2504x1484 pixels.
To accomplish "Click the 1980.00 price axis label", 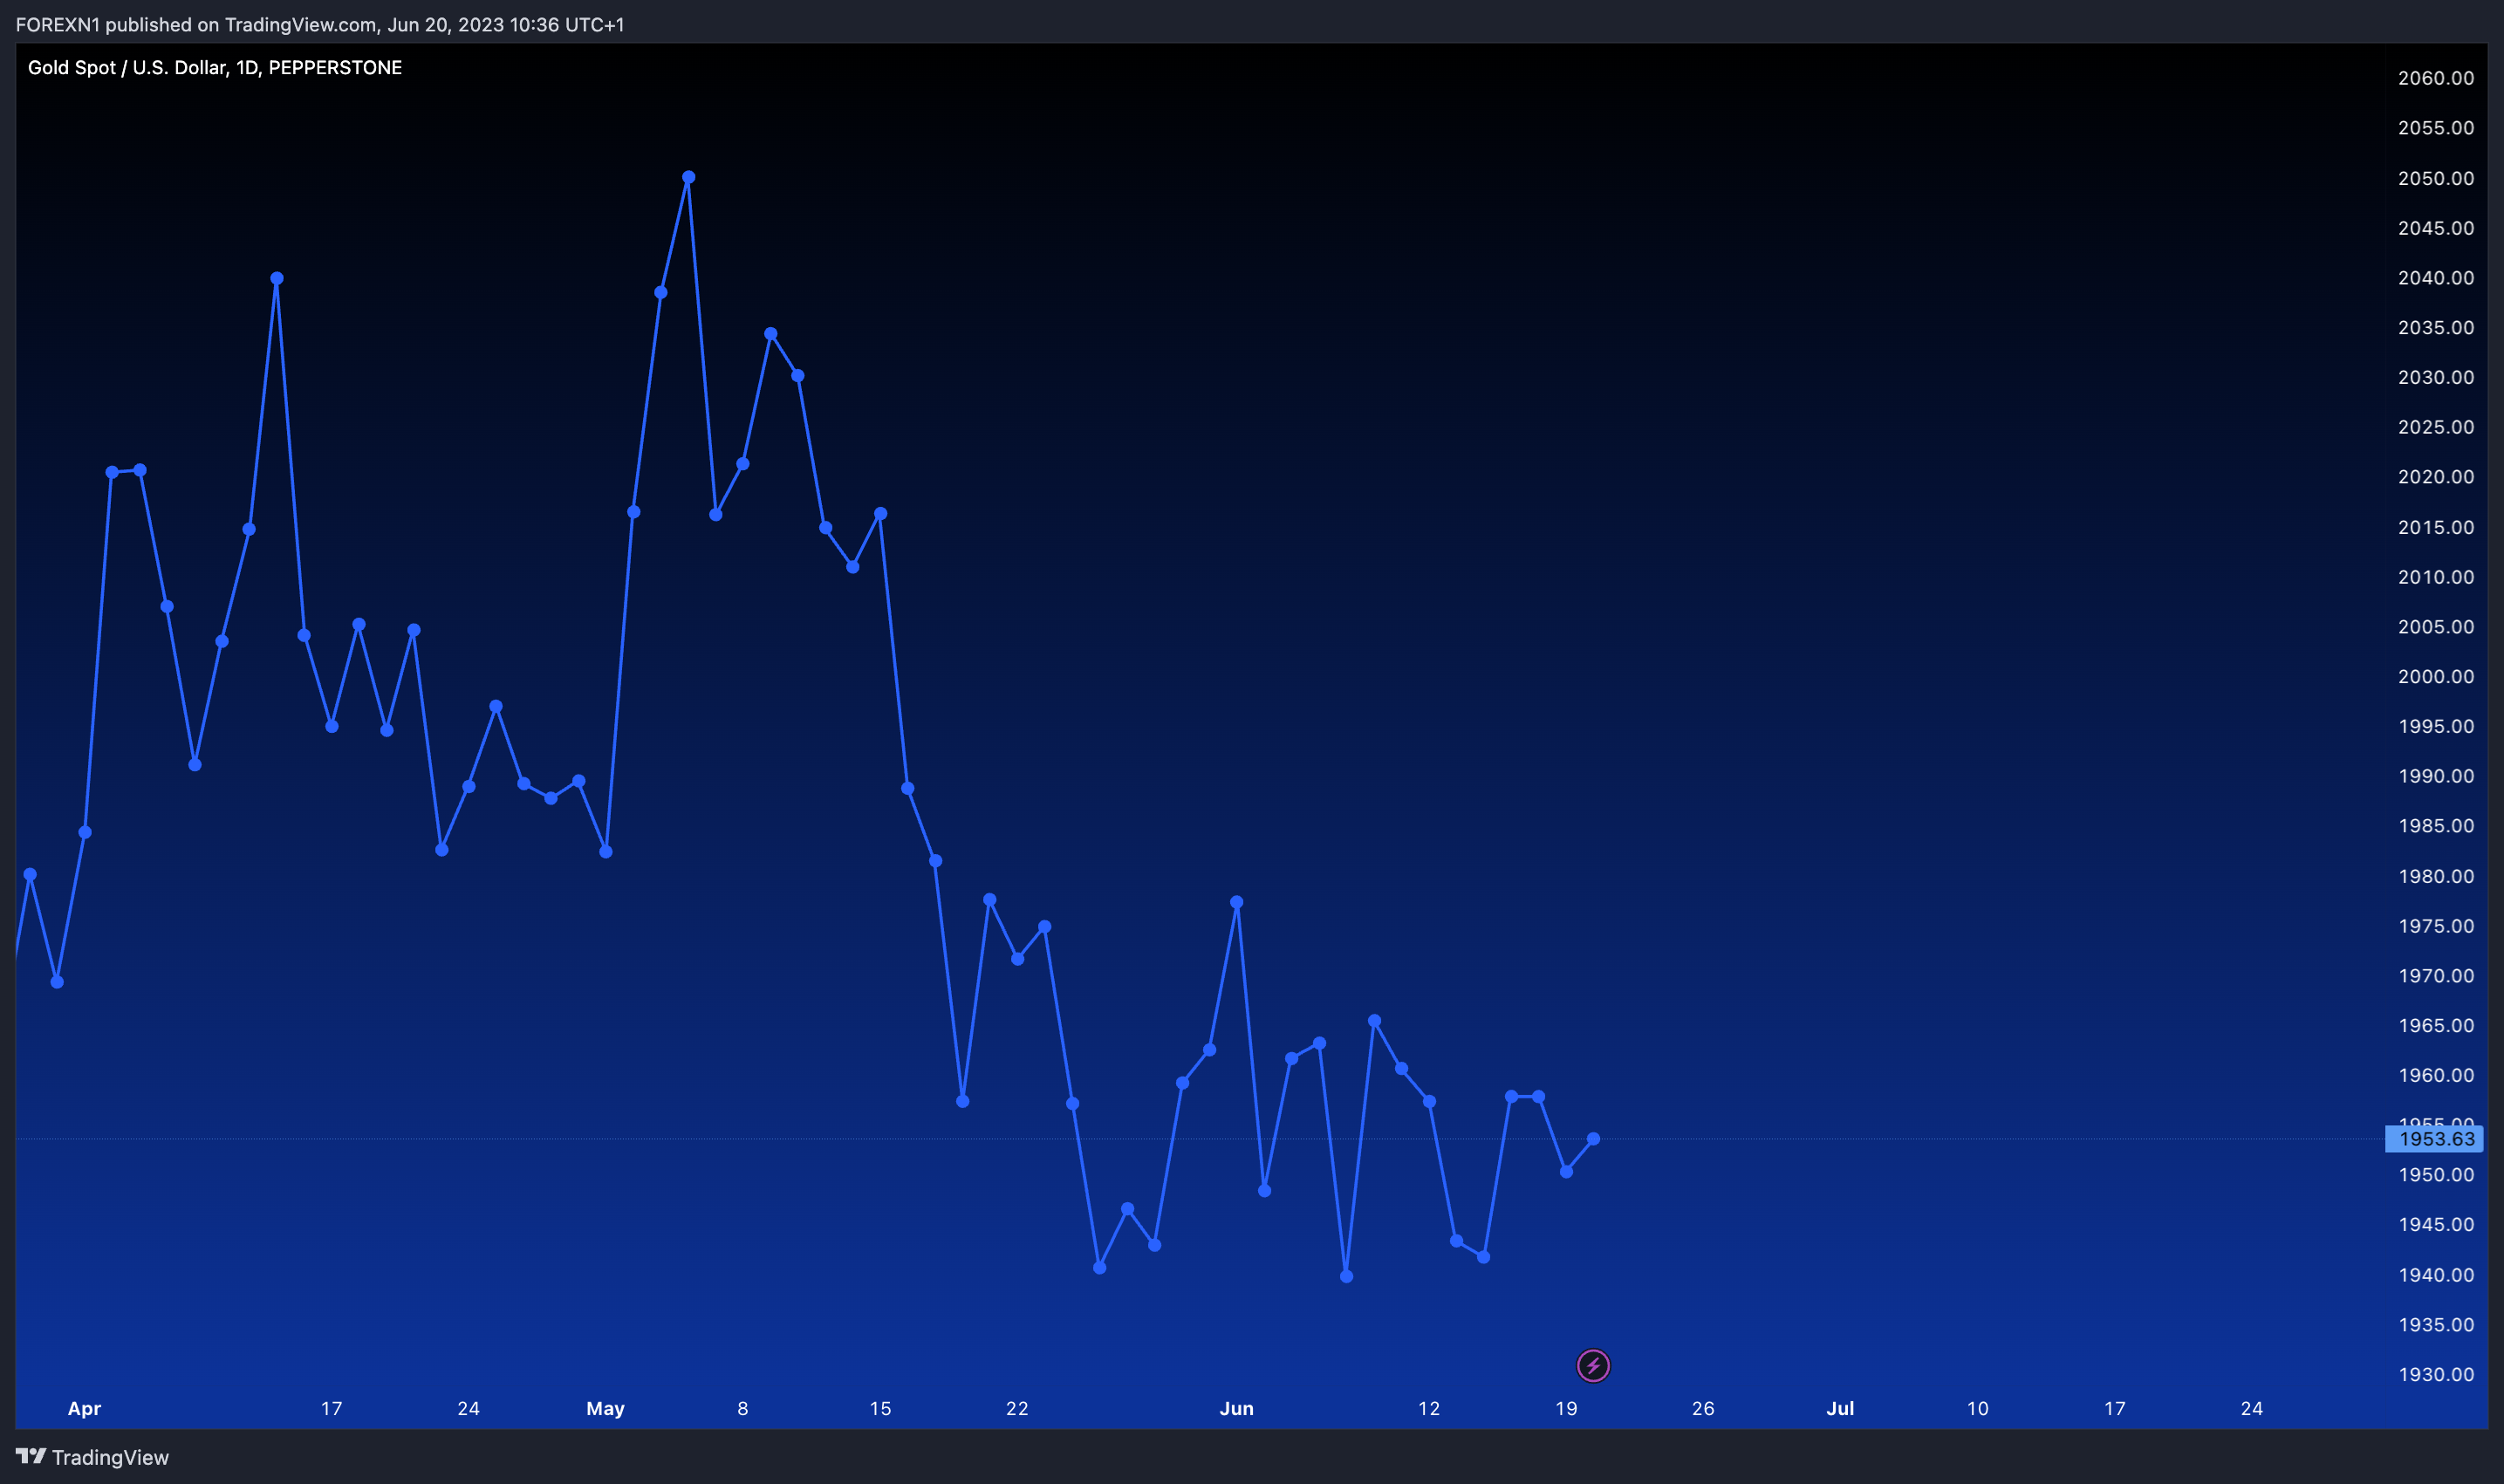I will coord(2435,876).
